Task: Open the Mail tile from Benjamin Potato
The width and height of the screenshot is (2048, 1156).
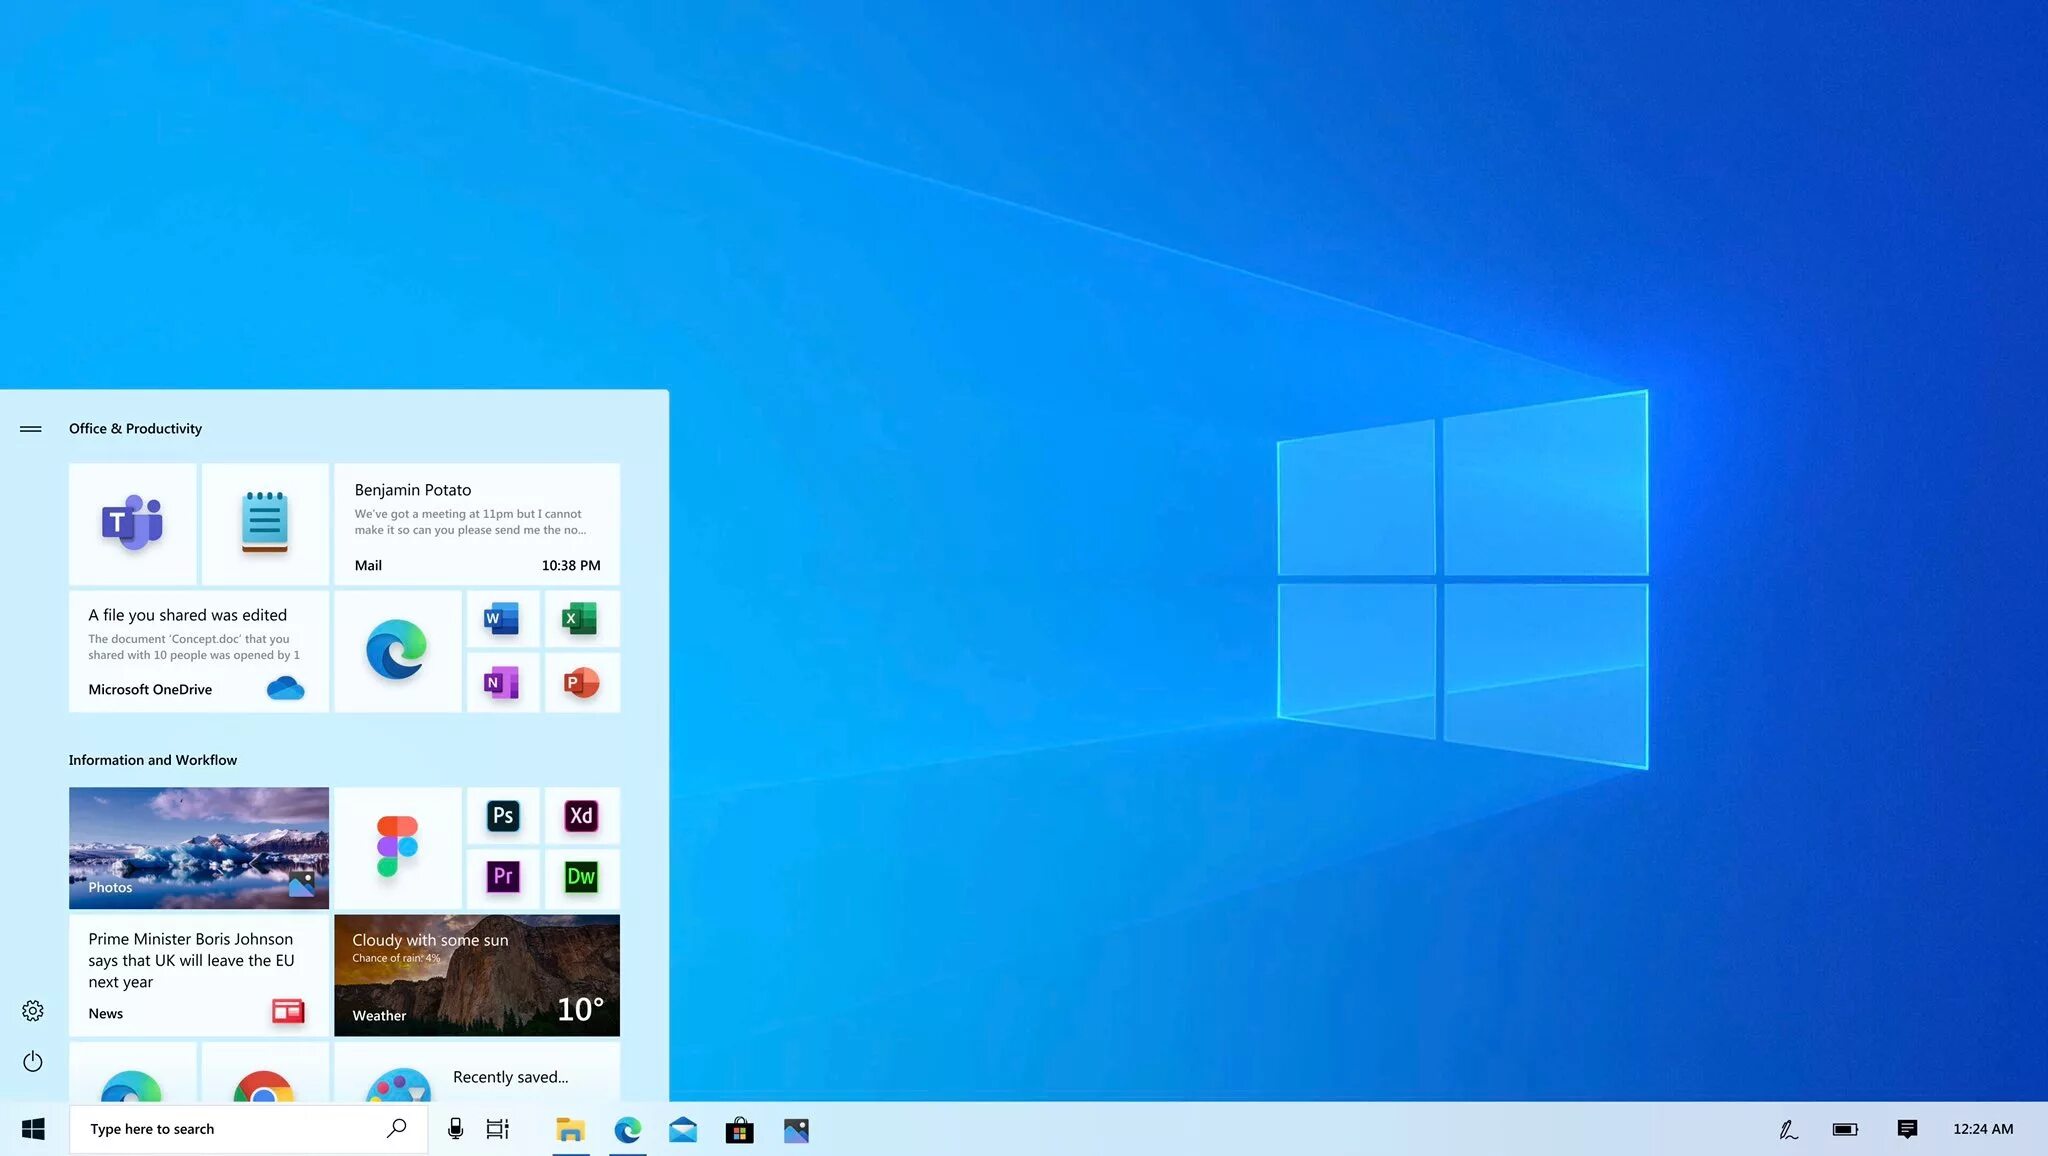Action: click(x=477, y=524)
